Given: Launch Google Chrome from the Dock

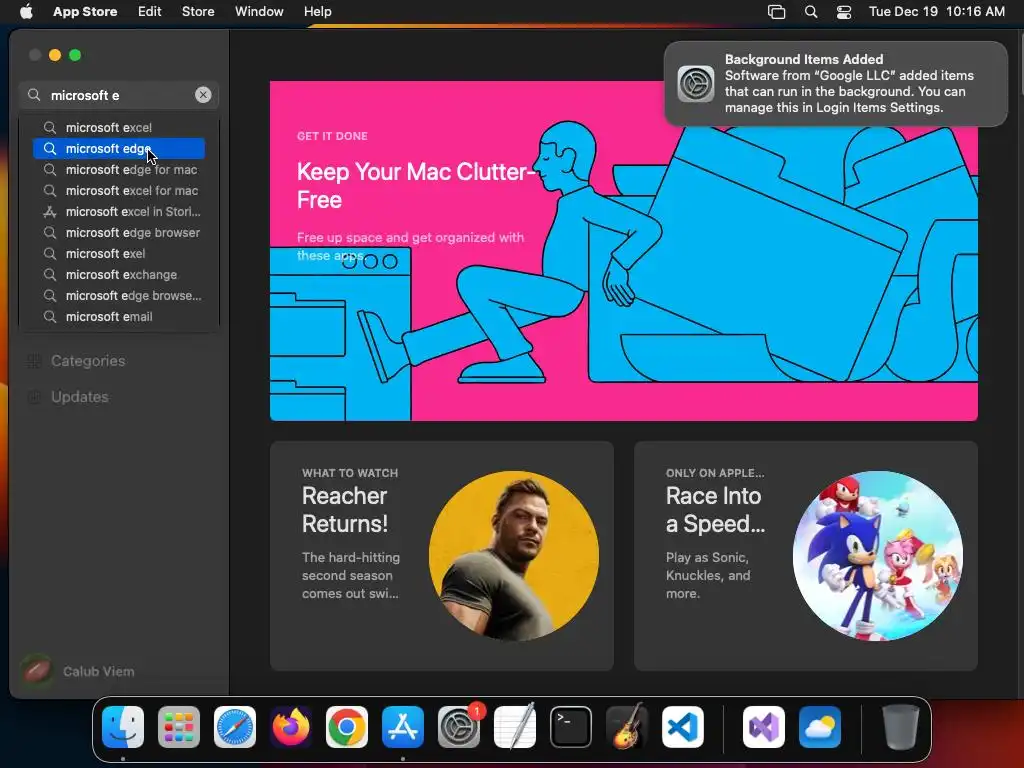Looking at the screenshot, I should click(347, 727).
